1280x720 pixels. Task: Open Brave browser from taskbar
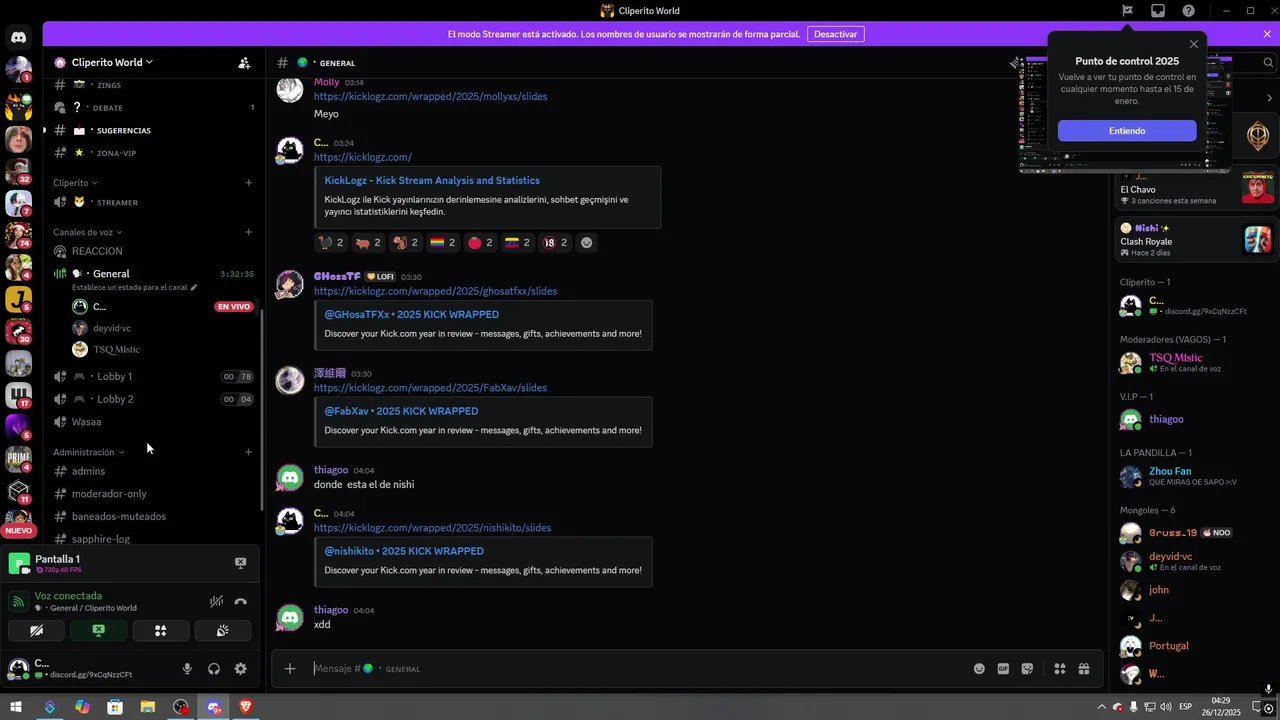(246, 707)
